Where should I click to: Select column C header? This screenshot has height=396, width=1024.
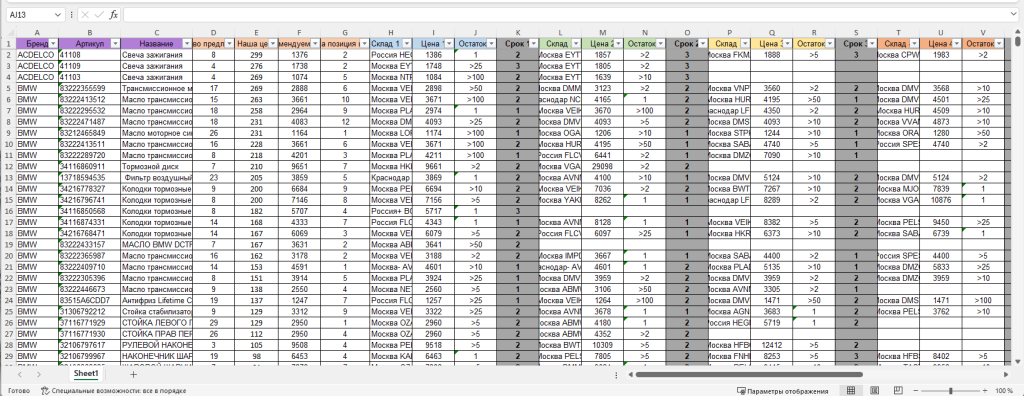pyautogui.click(x=157, y=33)
